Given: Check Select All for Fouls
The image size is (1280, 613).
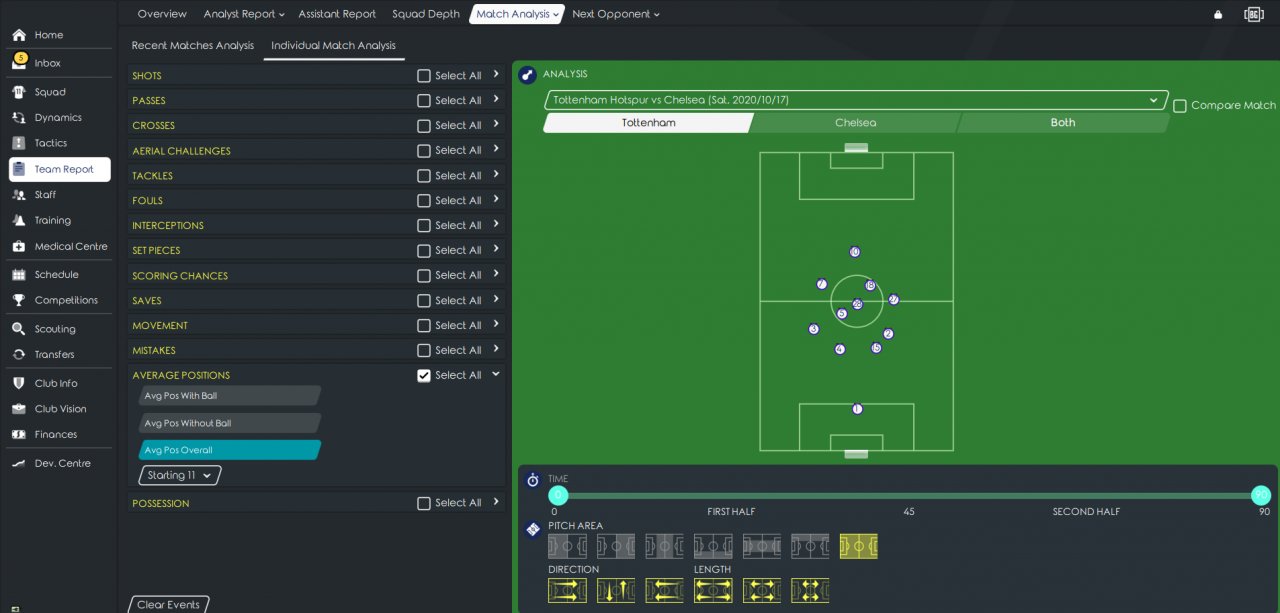Looking at the screenshot, I should (424, 201).
